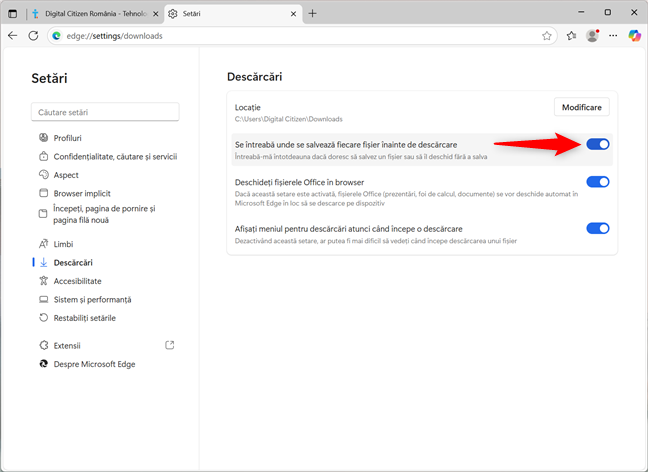Open the Edge profile avatar
Image resolution: width=648 pixels, height=472 pixels.
[x=592, y=36]
